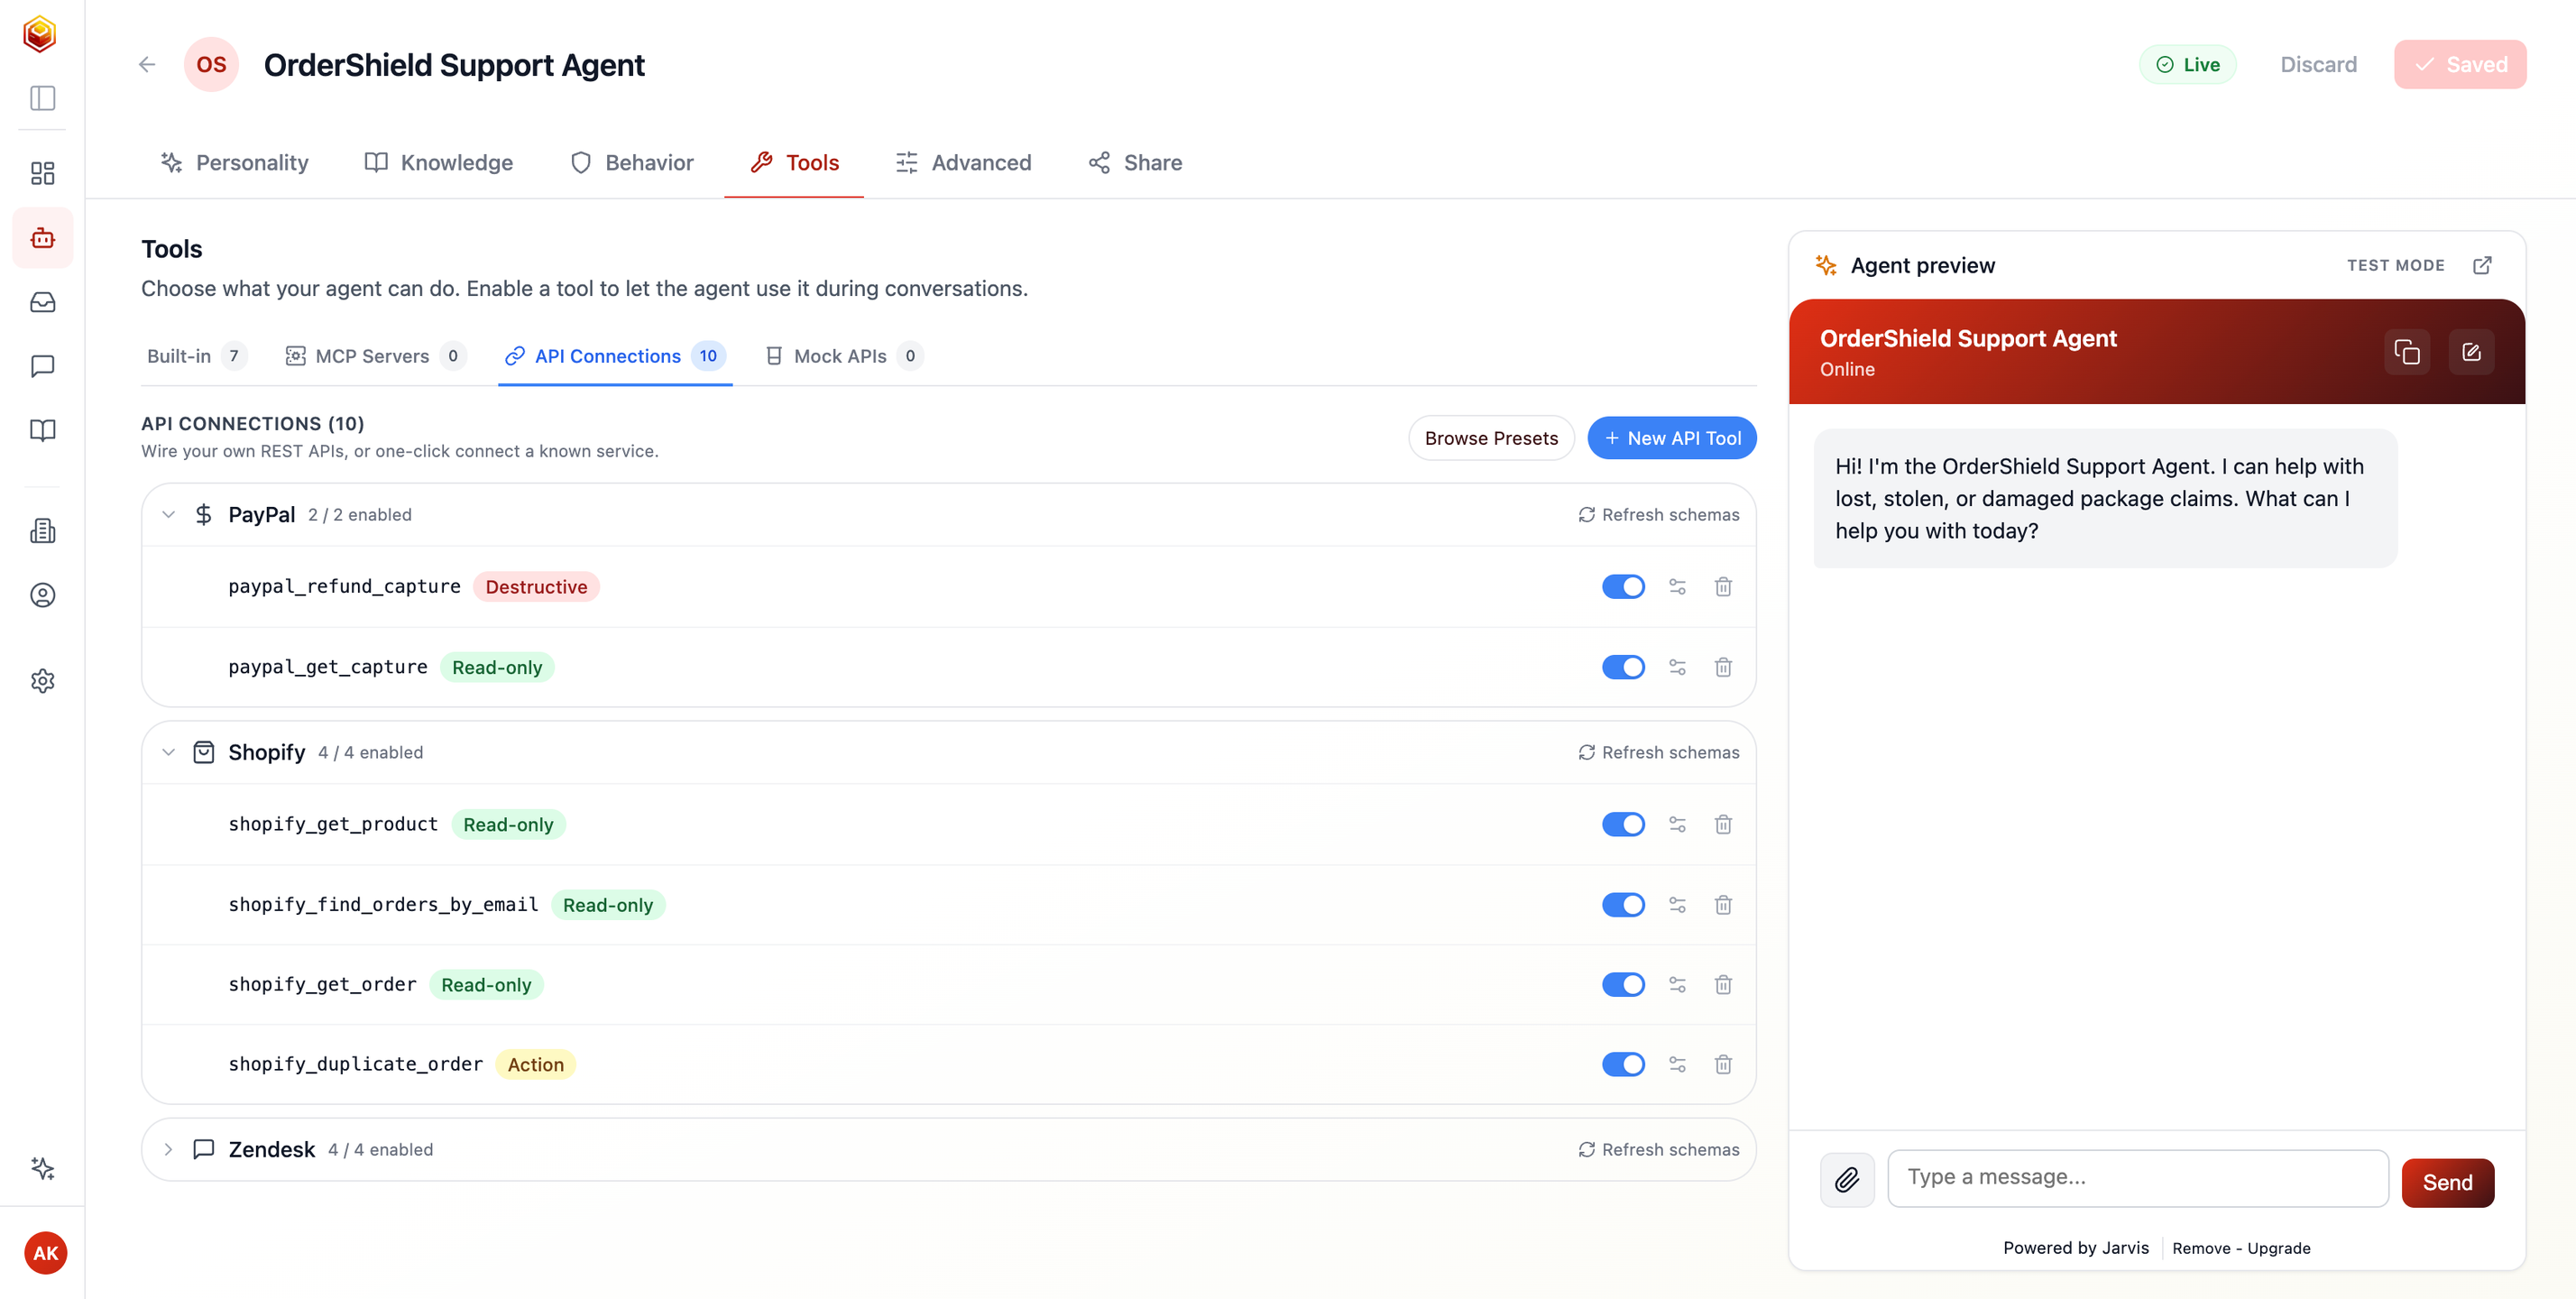Image resolution: width=2576 pixels, height=1299 pixels.
Task: Switch off the shopify_duplicate_order toggle
Action: [x=1623, y=1065]
